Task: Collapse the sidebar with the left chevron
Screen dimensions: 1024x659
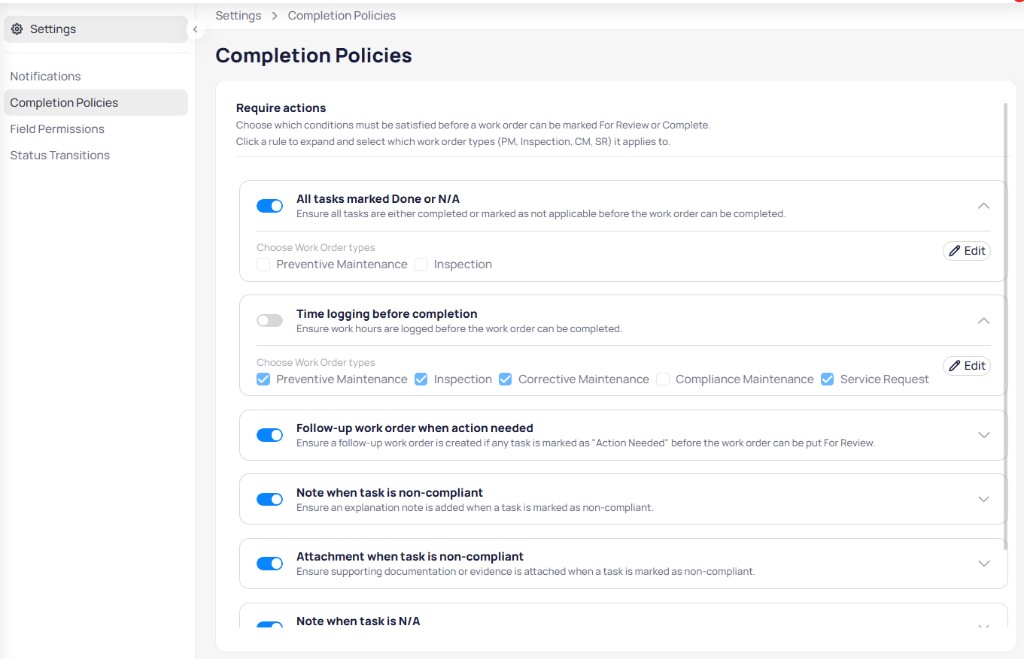Action: [x=195, y=29]
